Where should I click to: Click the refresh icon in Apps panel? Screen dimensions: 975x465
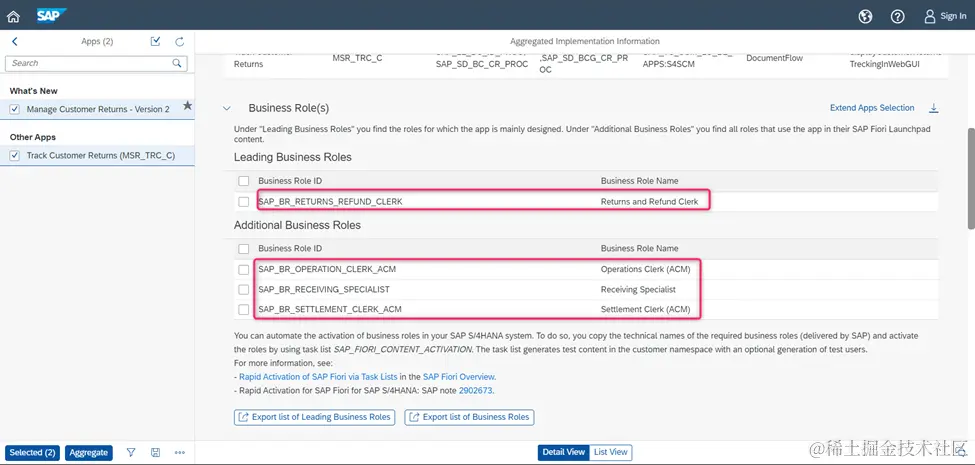[180, 42]
